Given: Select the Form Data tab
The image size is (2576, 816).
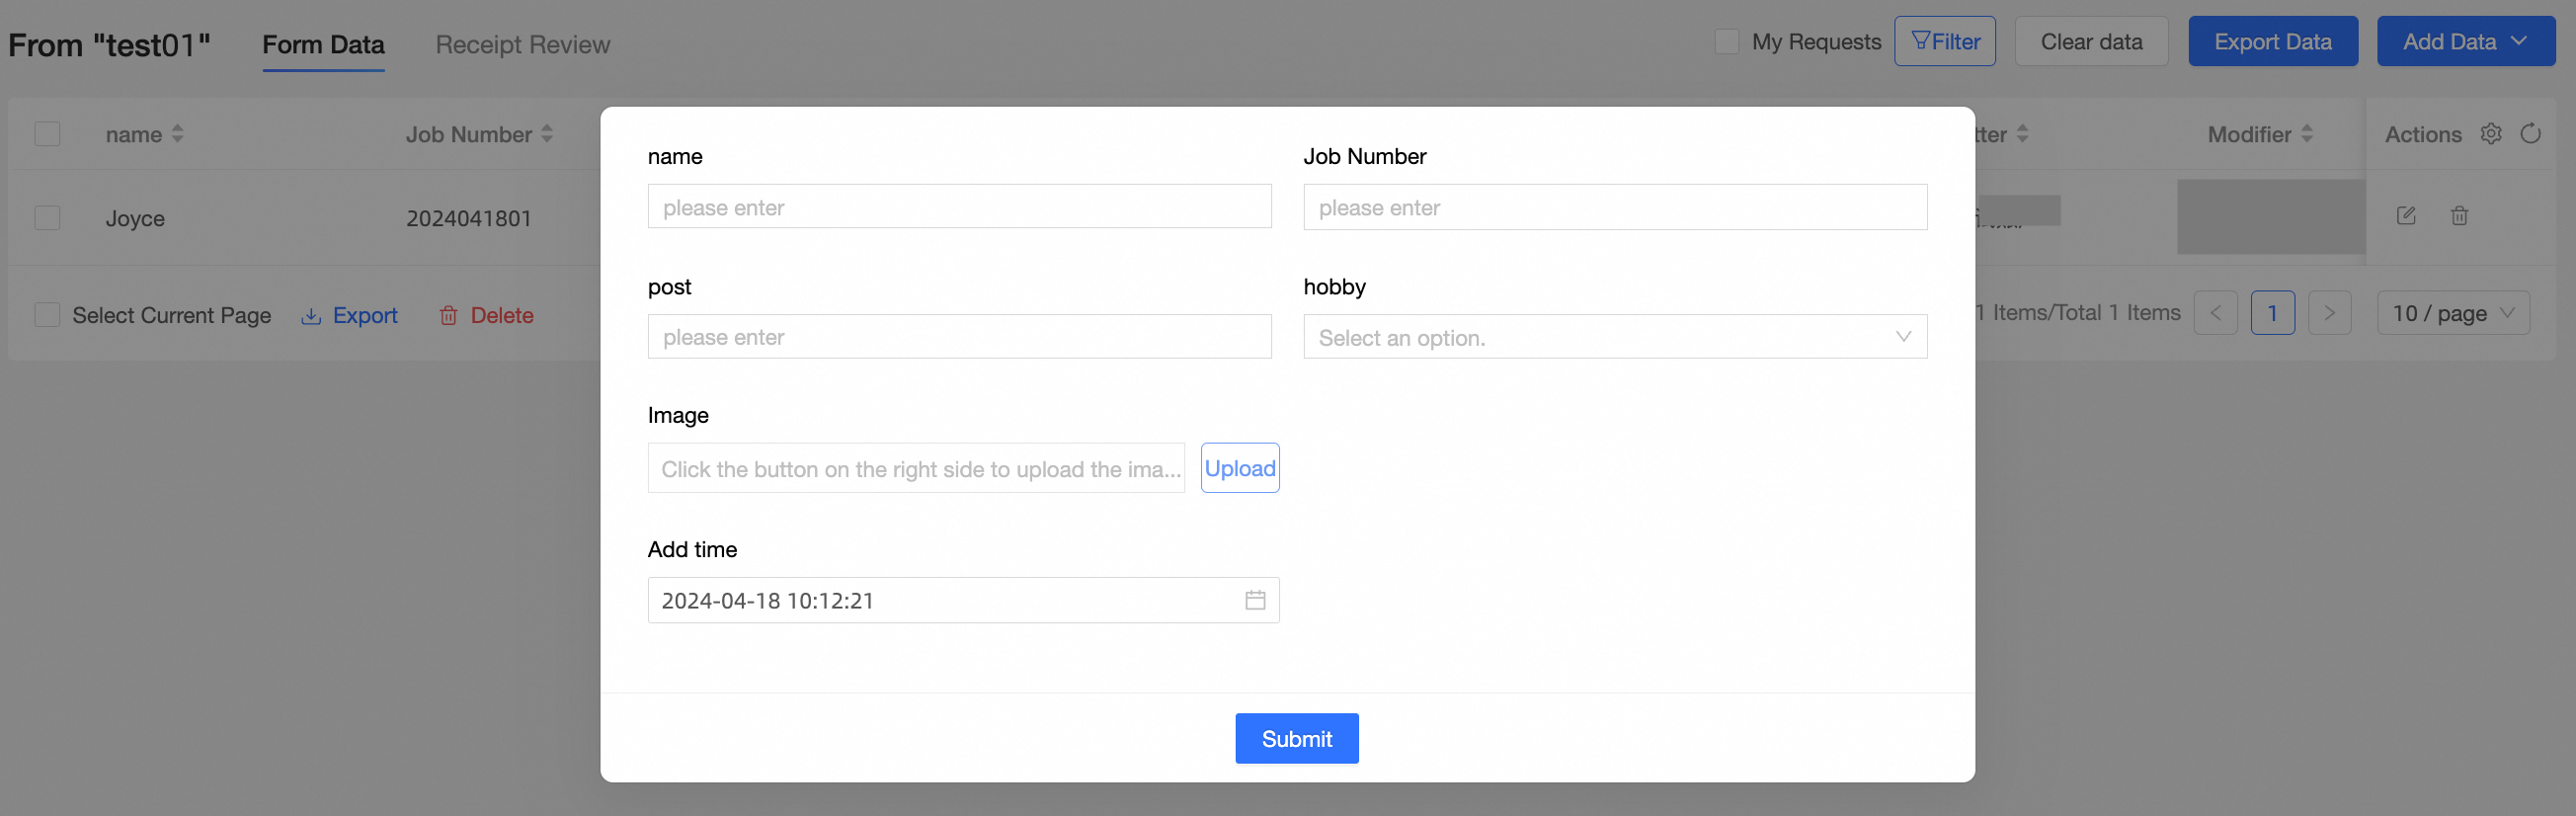Looking at the screenshot, I should pos(323,45).
